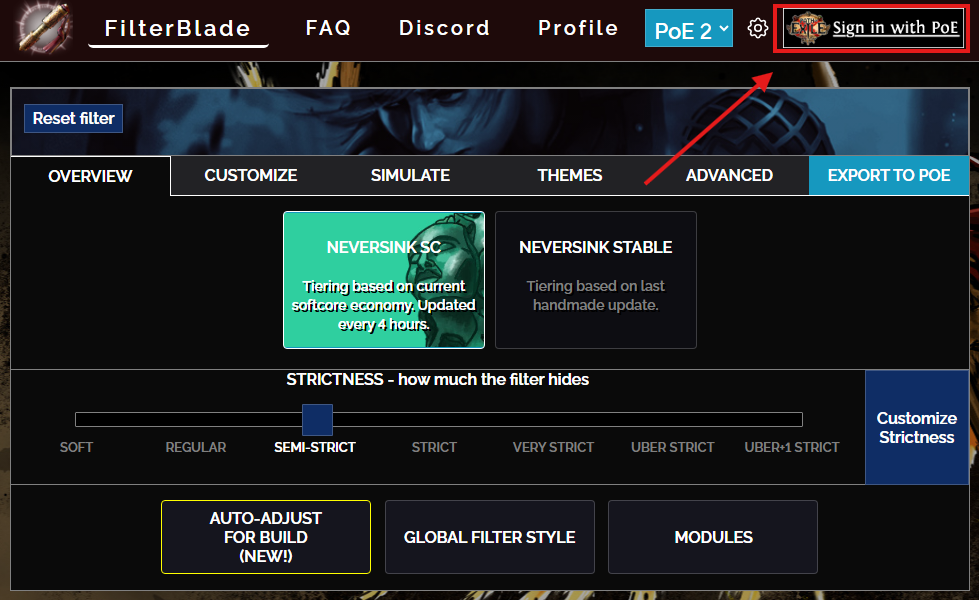This screenshot has height=600, width=979.
Task: Choose the Semi-Strict strictness label
Action: click(x=315, y=447)
